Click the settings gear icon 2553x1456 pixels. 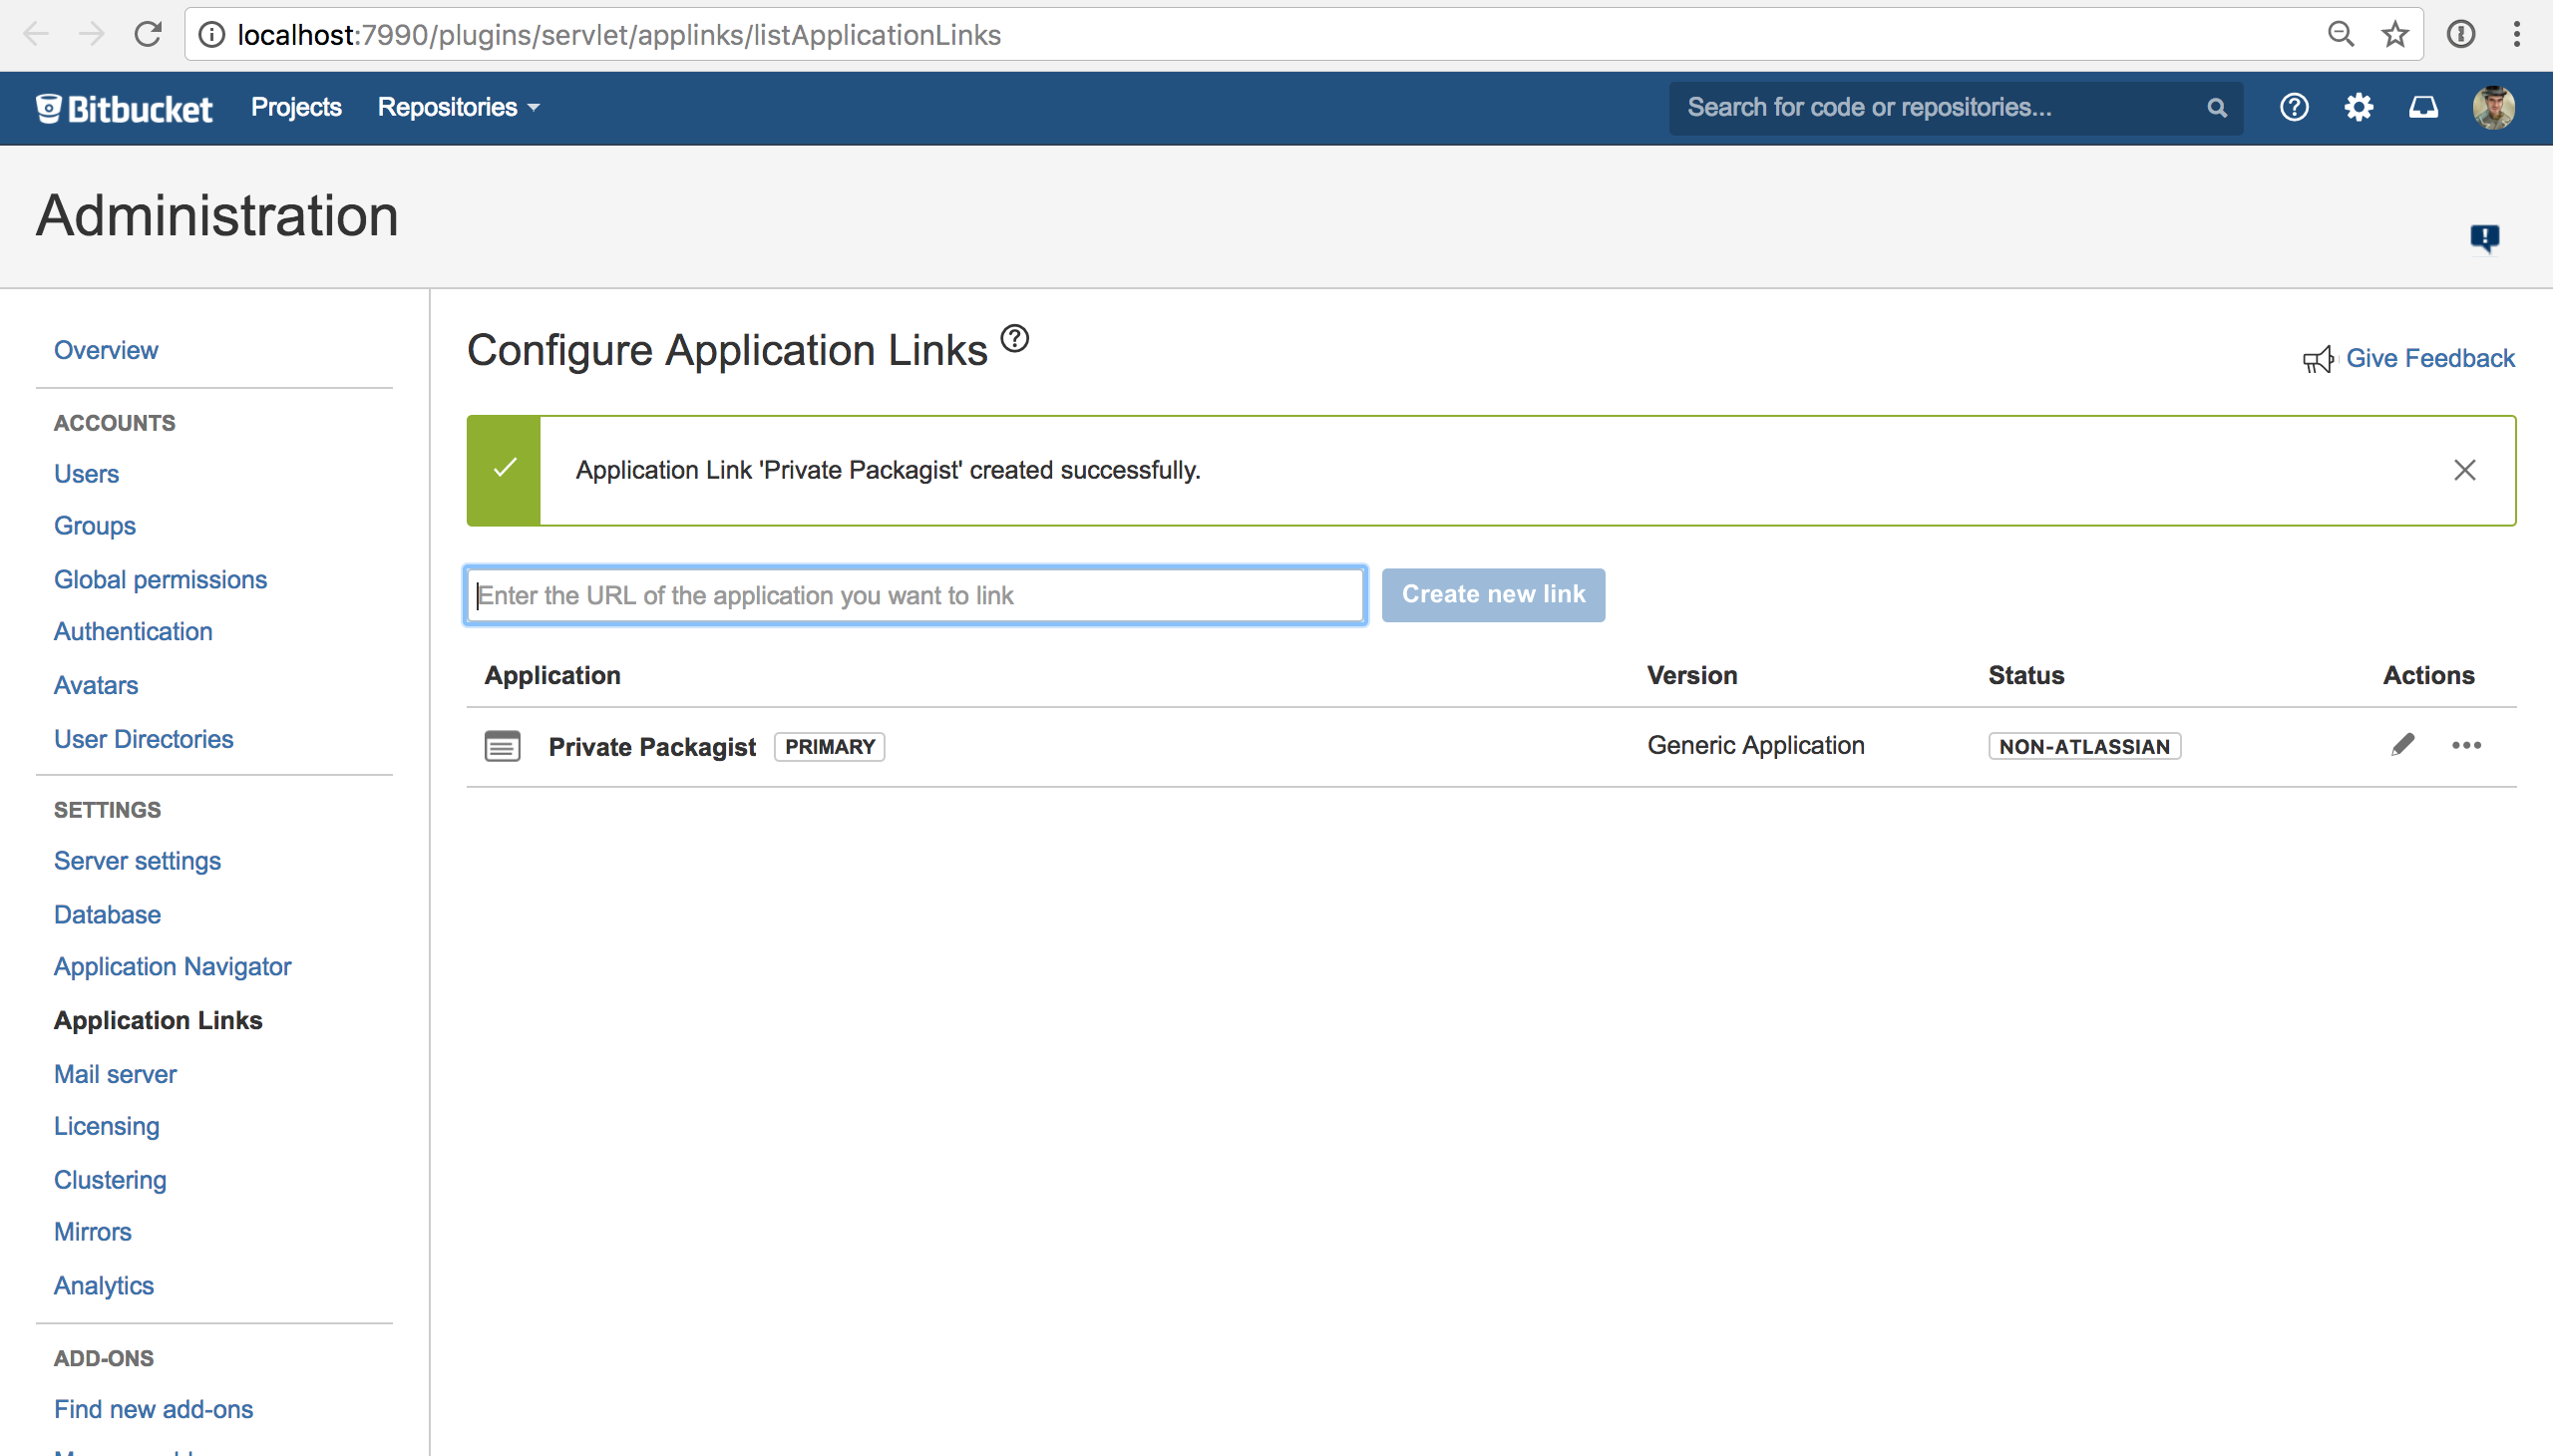point(2359,107)
